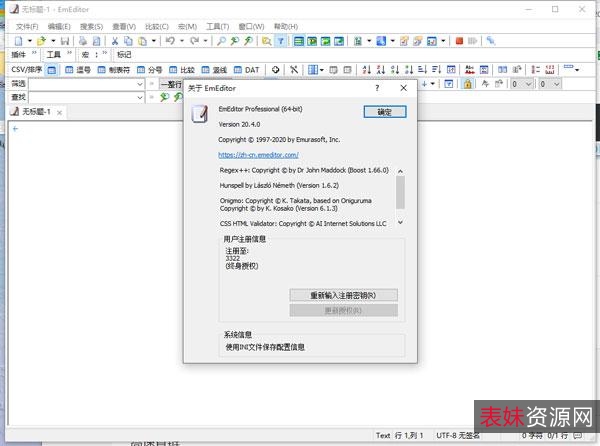Click the DAT mode icon
The image size is (600, 446).
pyautogui.click(x=247, y=70)
